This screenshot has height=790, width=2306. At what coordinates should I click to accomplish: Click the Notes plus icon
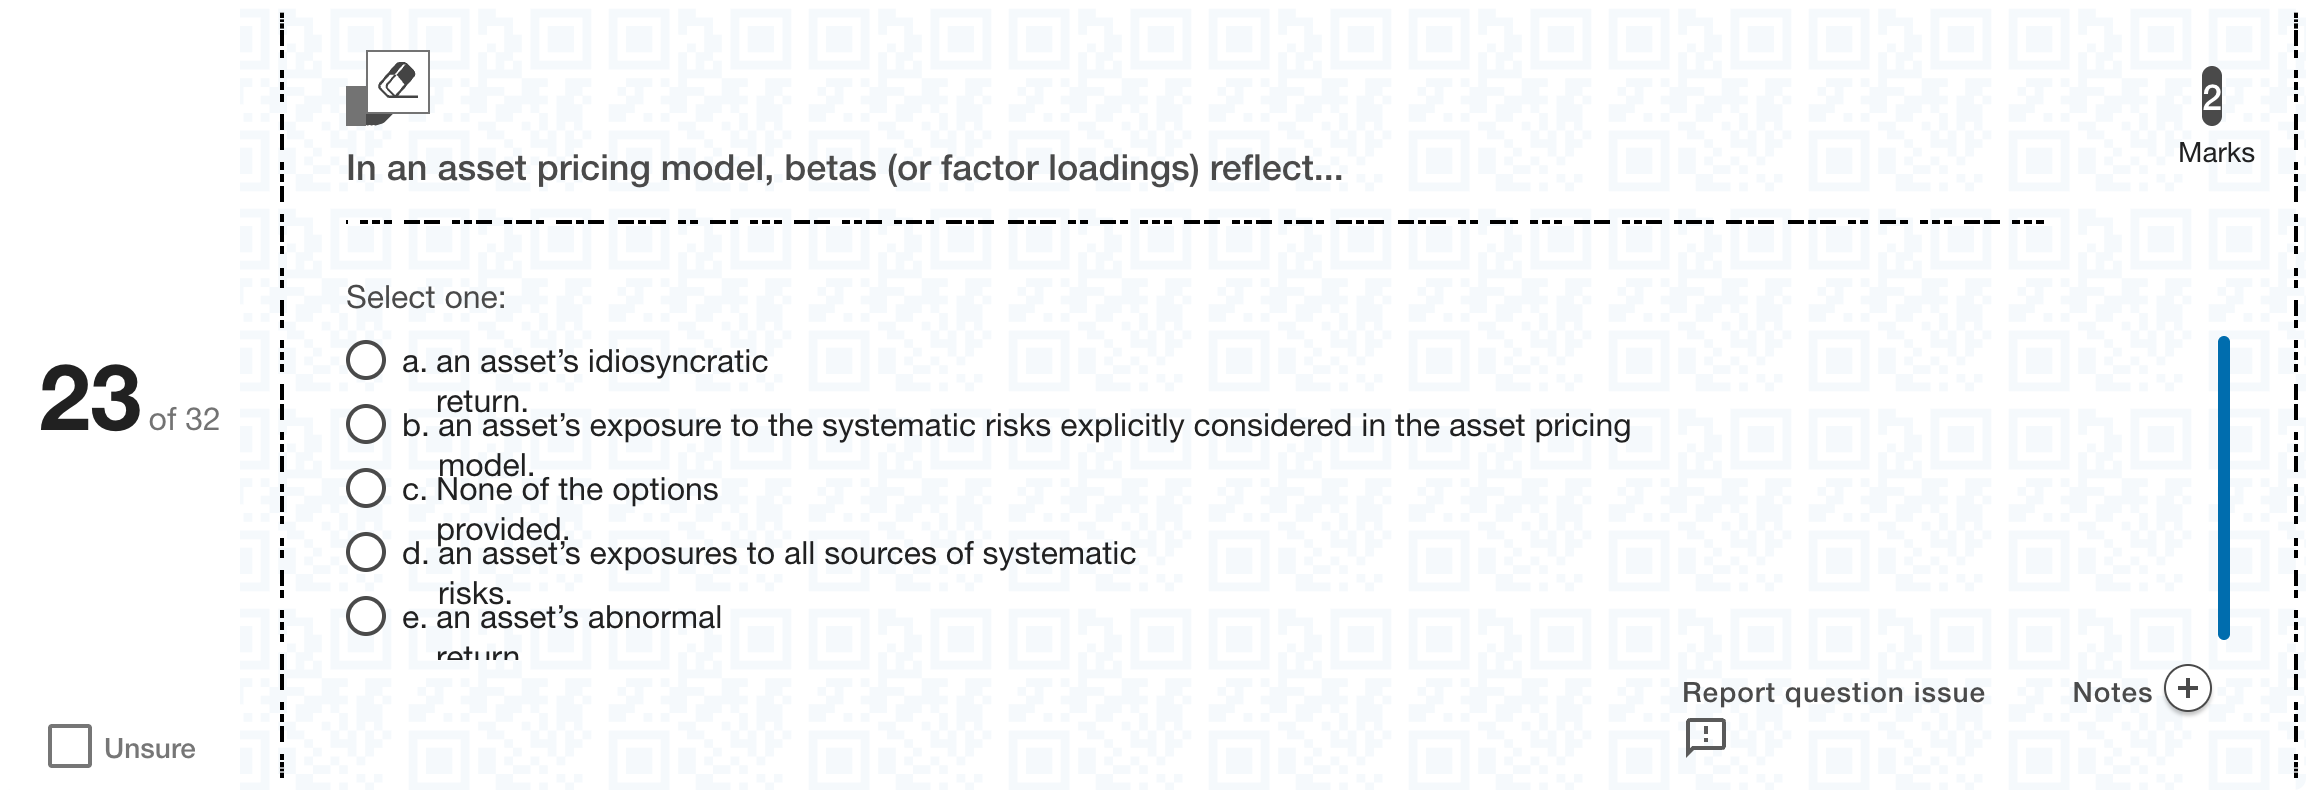tap(2187, 689)
